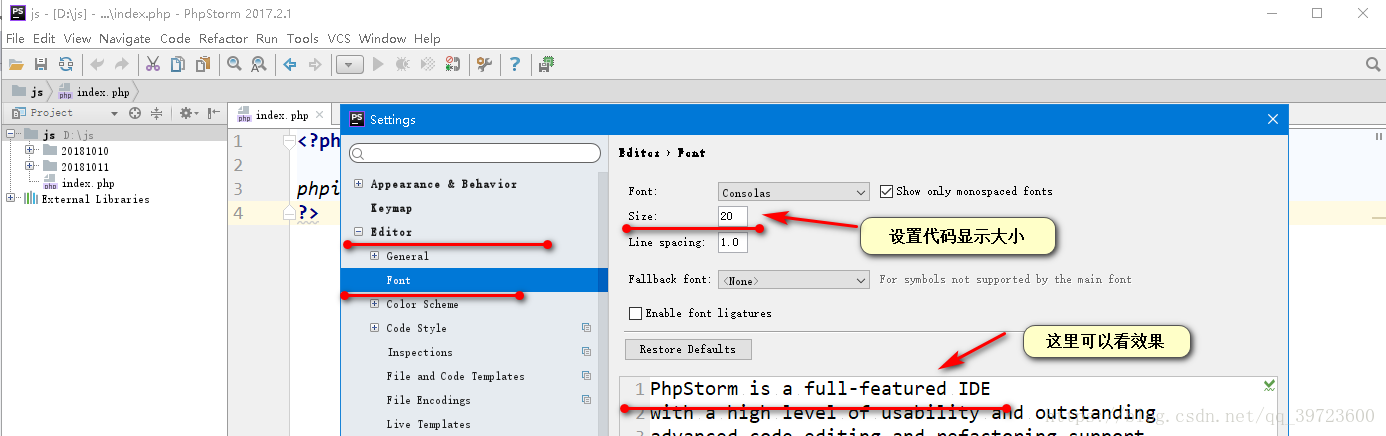
Task: Select Inspections in Settings tree
Action: tap(420, 352)
